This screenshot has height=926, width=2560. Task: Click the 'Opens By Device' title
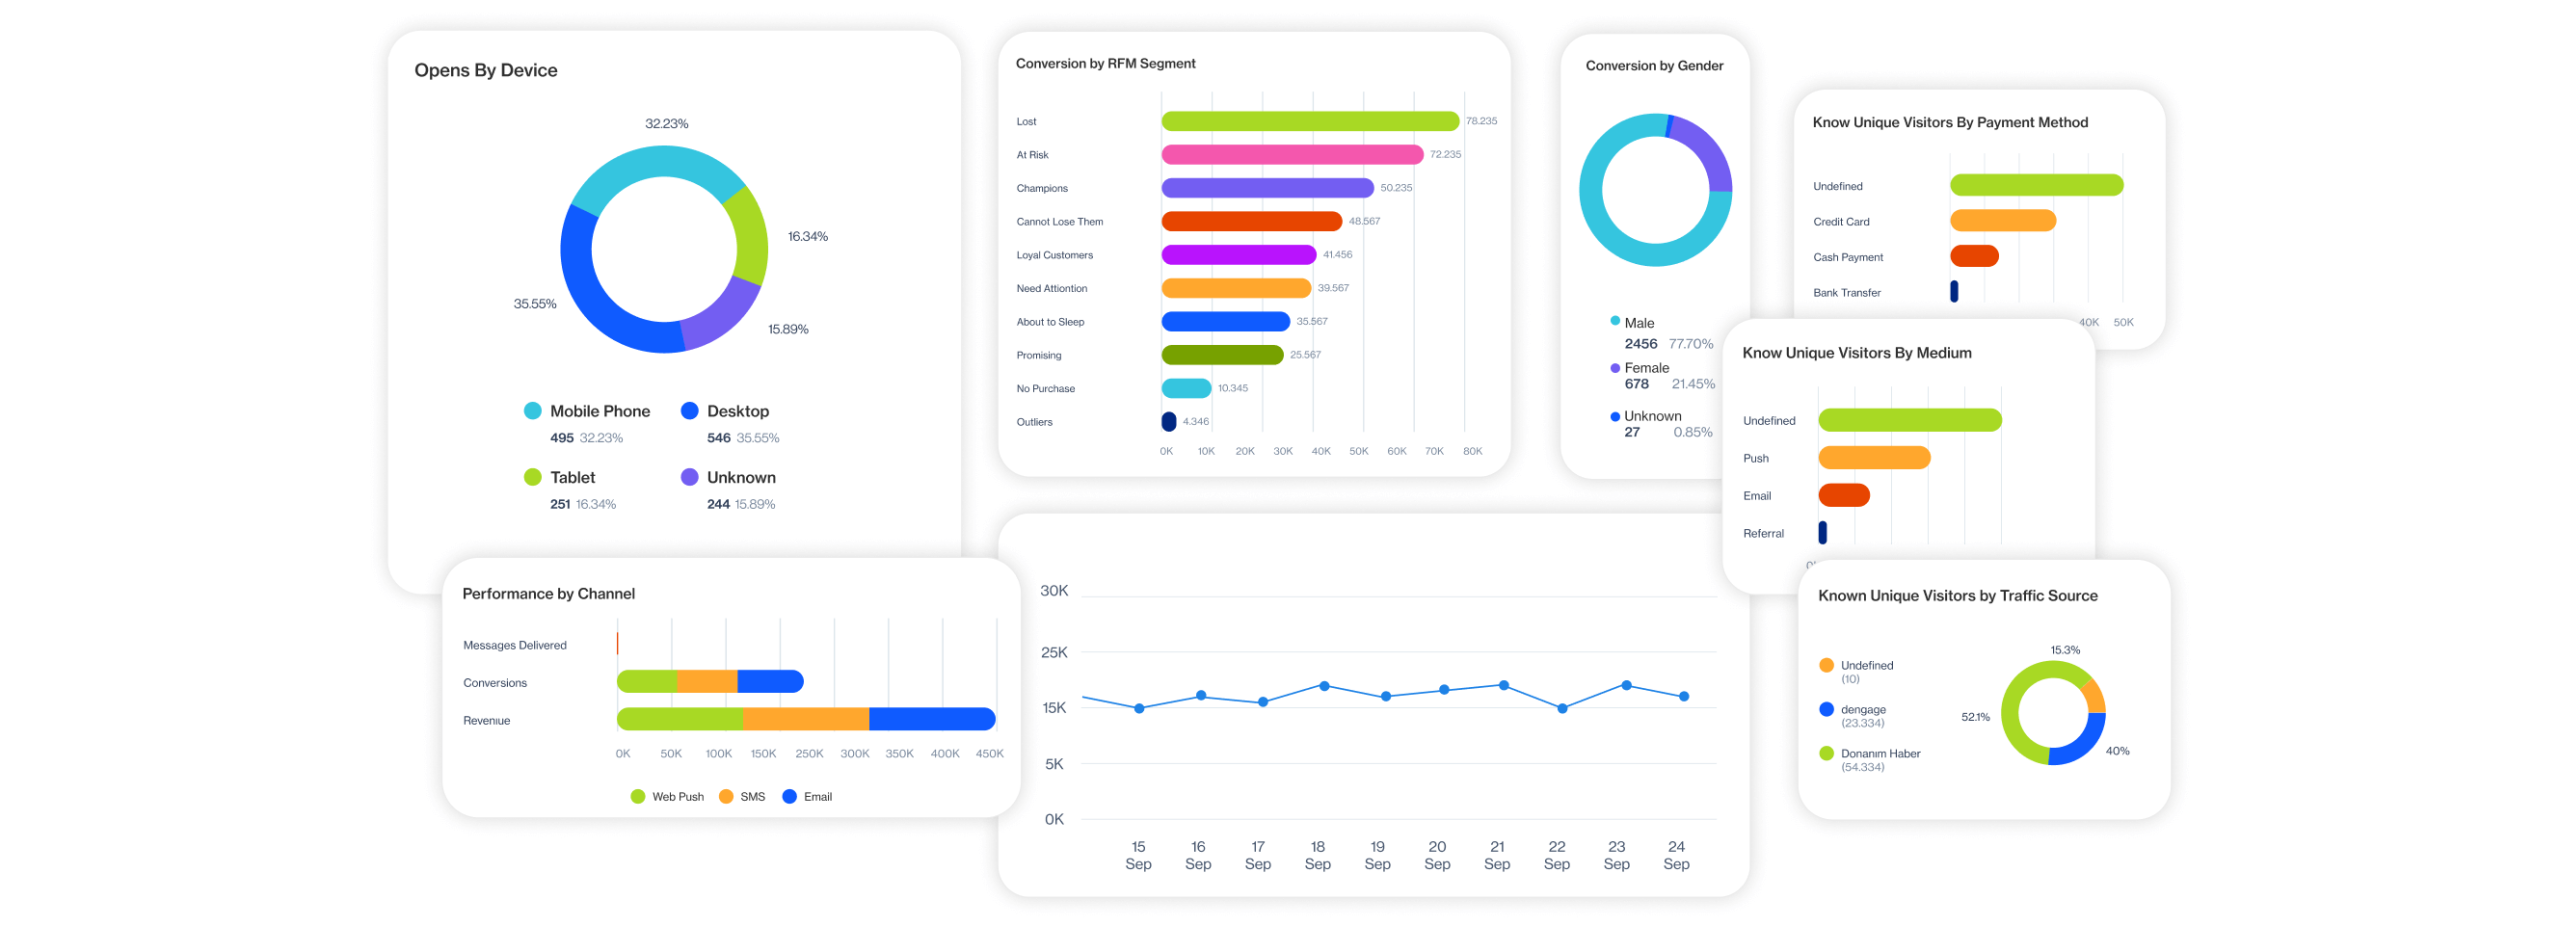click(x=485, y=70)
